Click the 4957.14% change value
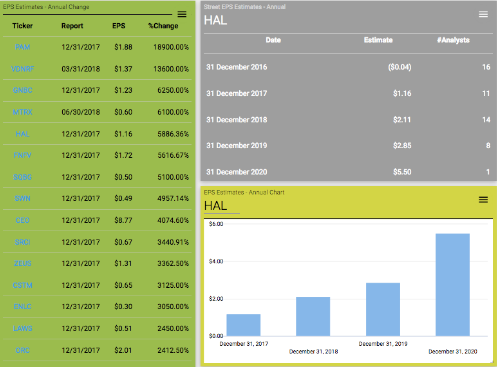 (x=173, y=199)
